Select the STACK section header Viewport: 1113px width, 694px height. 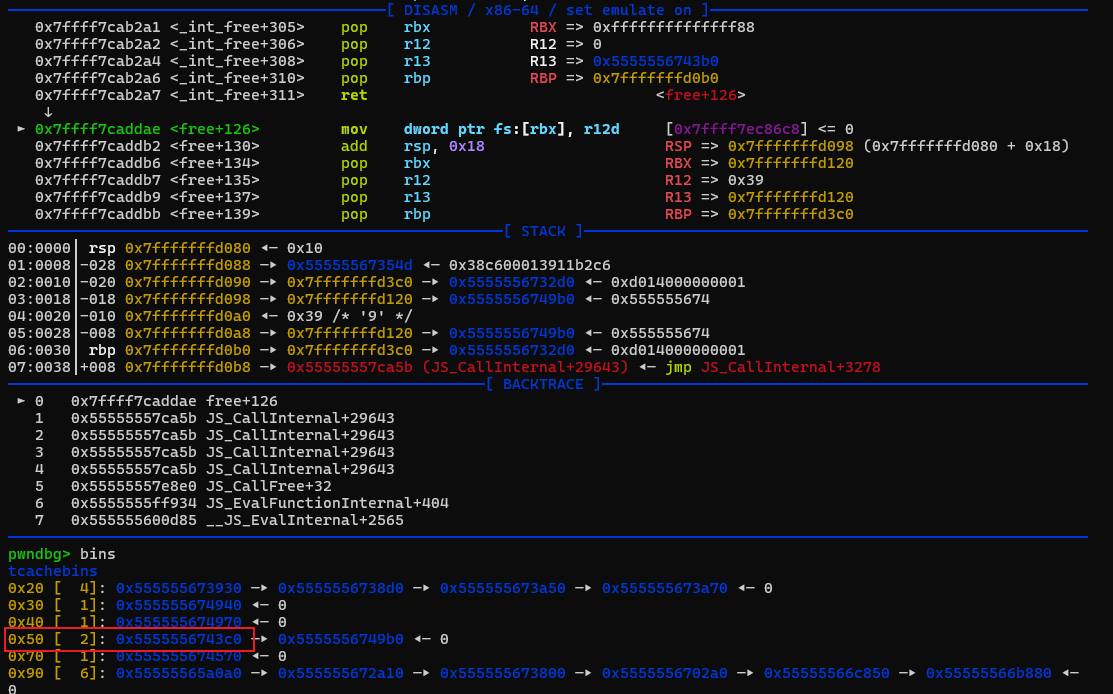click(543, 231)
